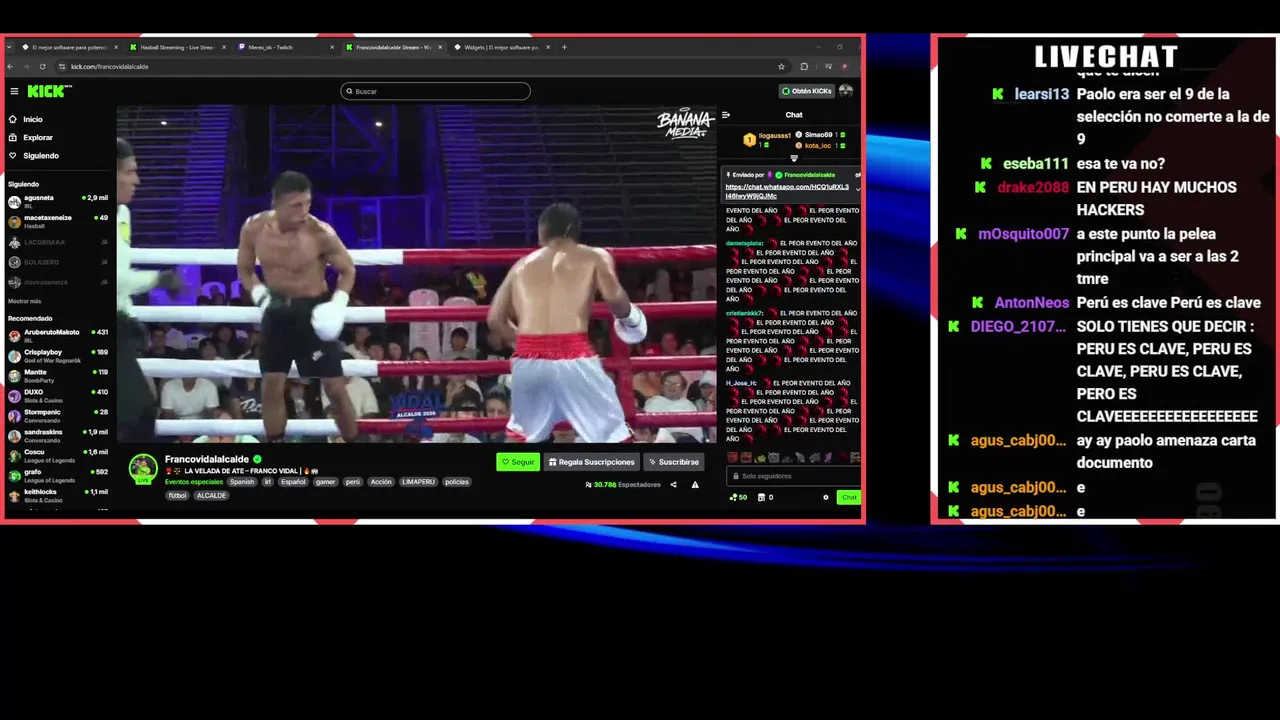Click the channel points icon showing 50
Image resolution: width=1280 pixels, height=720 pixels.
click(738, 497)
